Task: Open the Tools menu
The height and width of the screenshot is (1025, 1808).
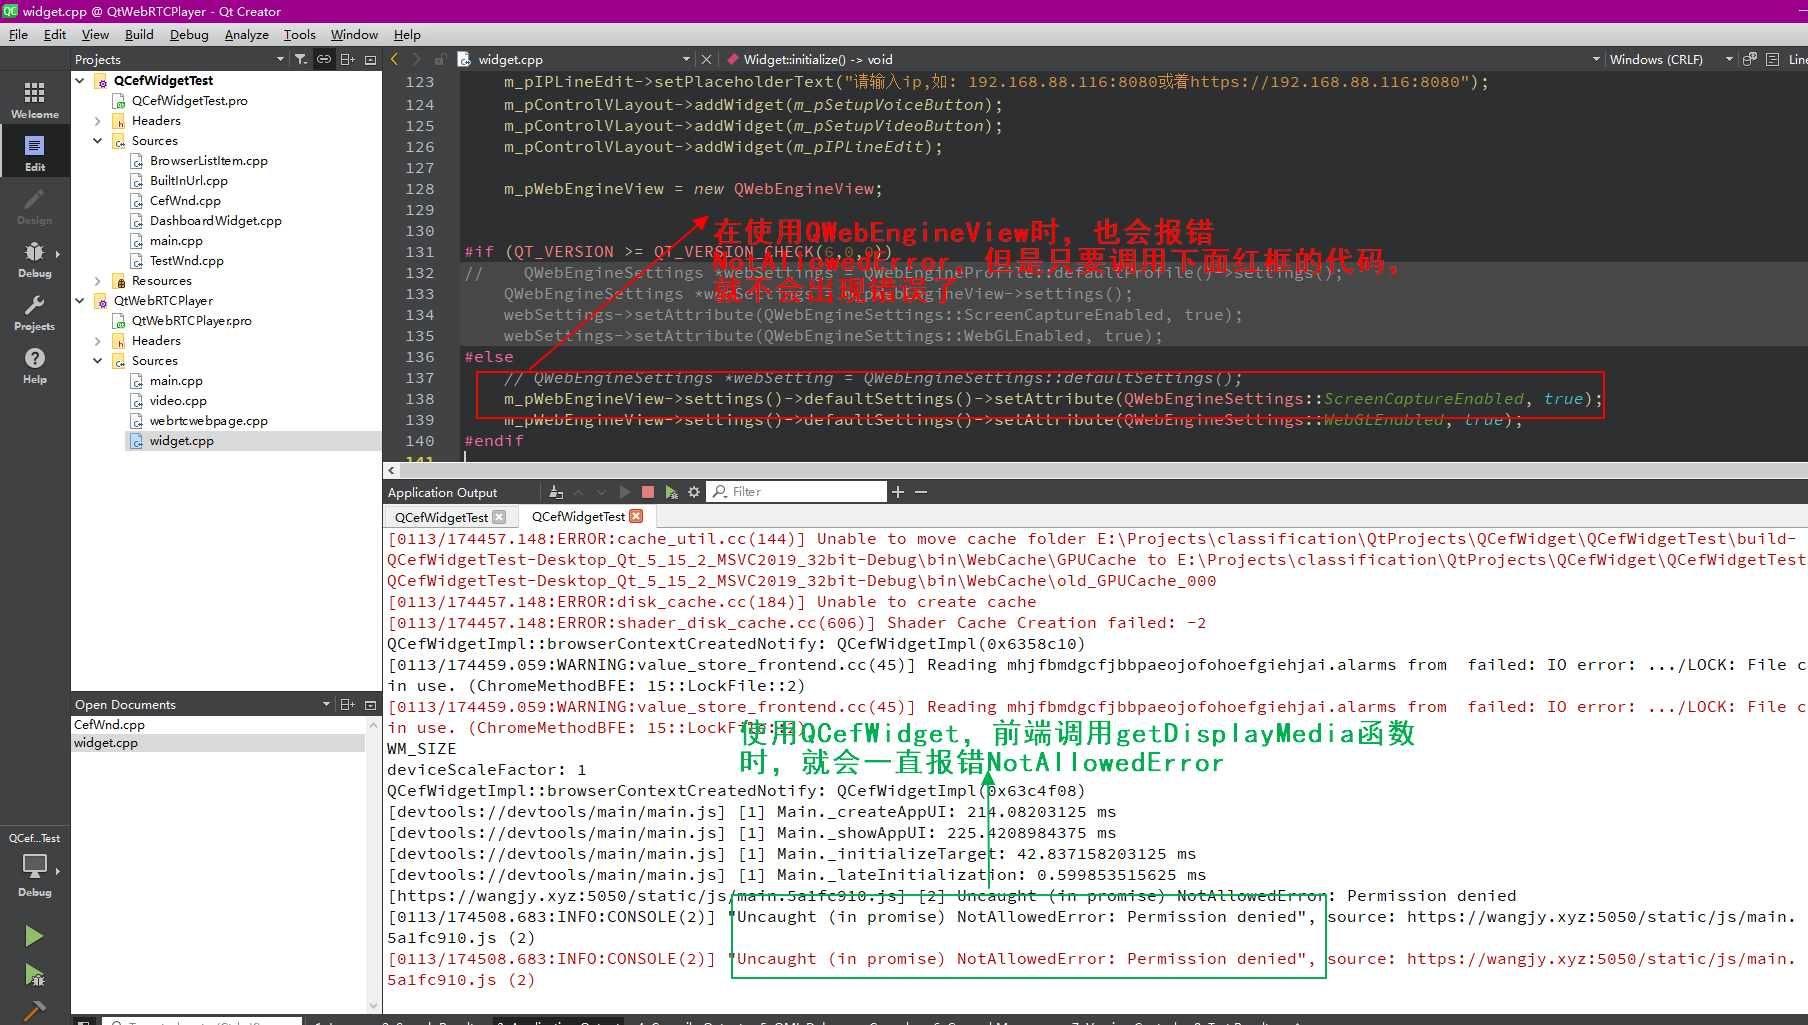Action: click(x=299, y=34)
